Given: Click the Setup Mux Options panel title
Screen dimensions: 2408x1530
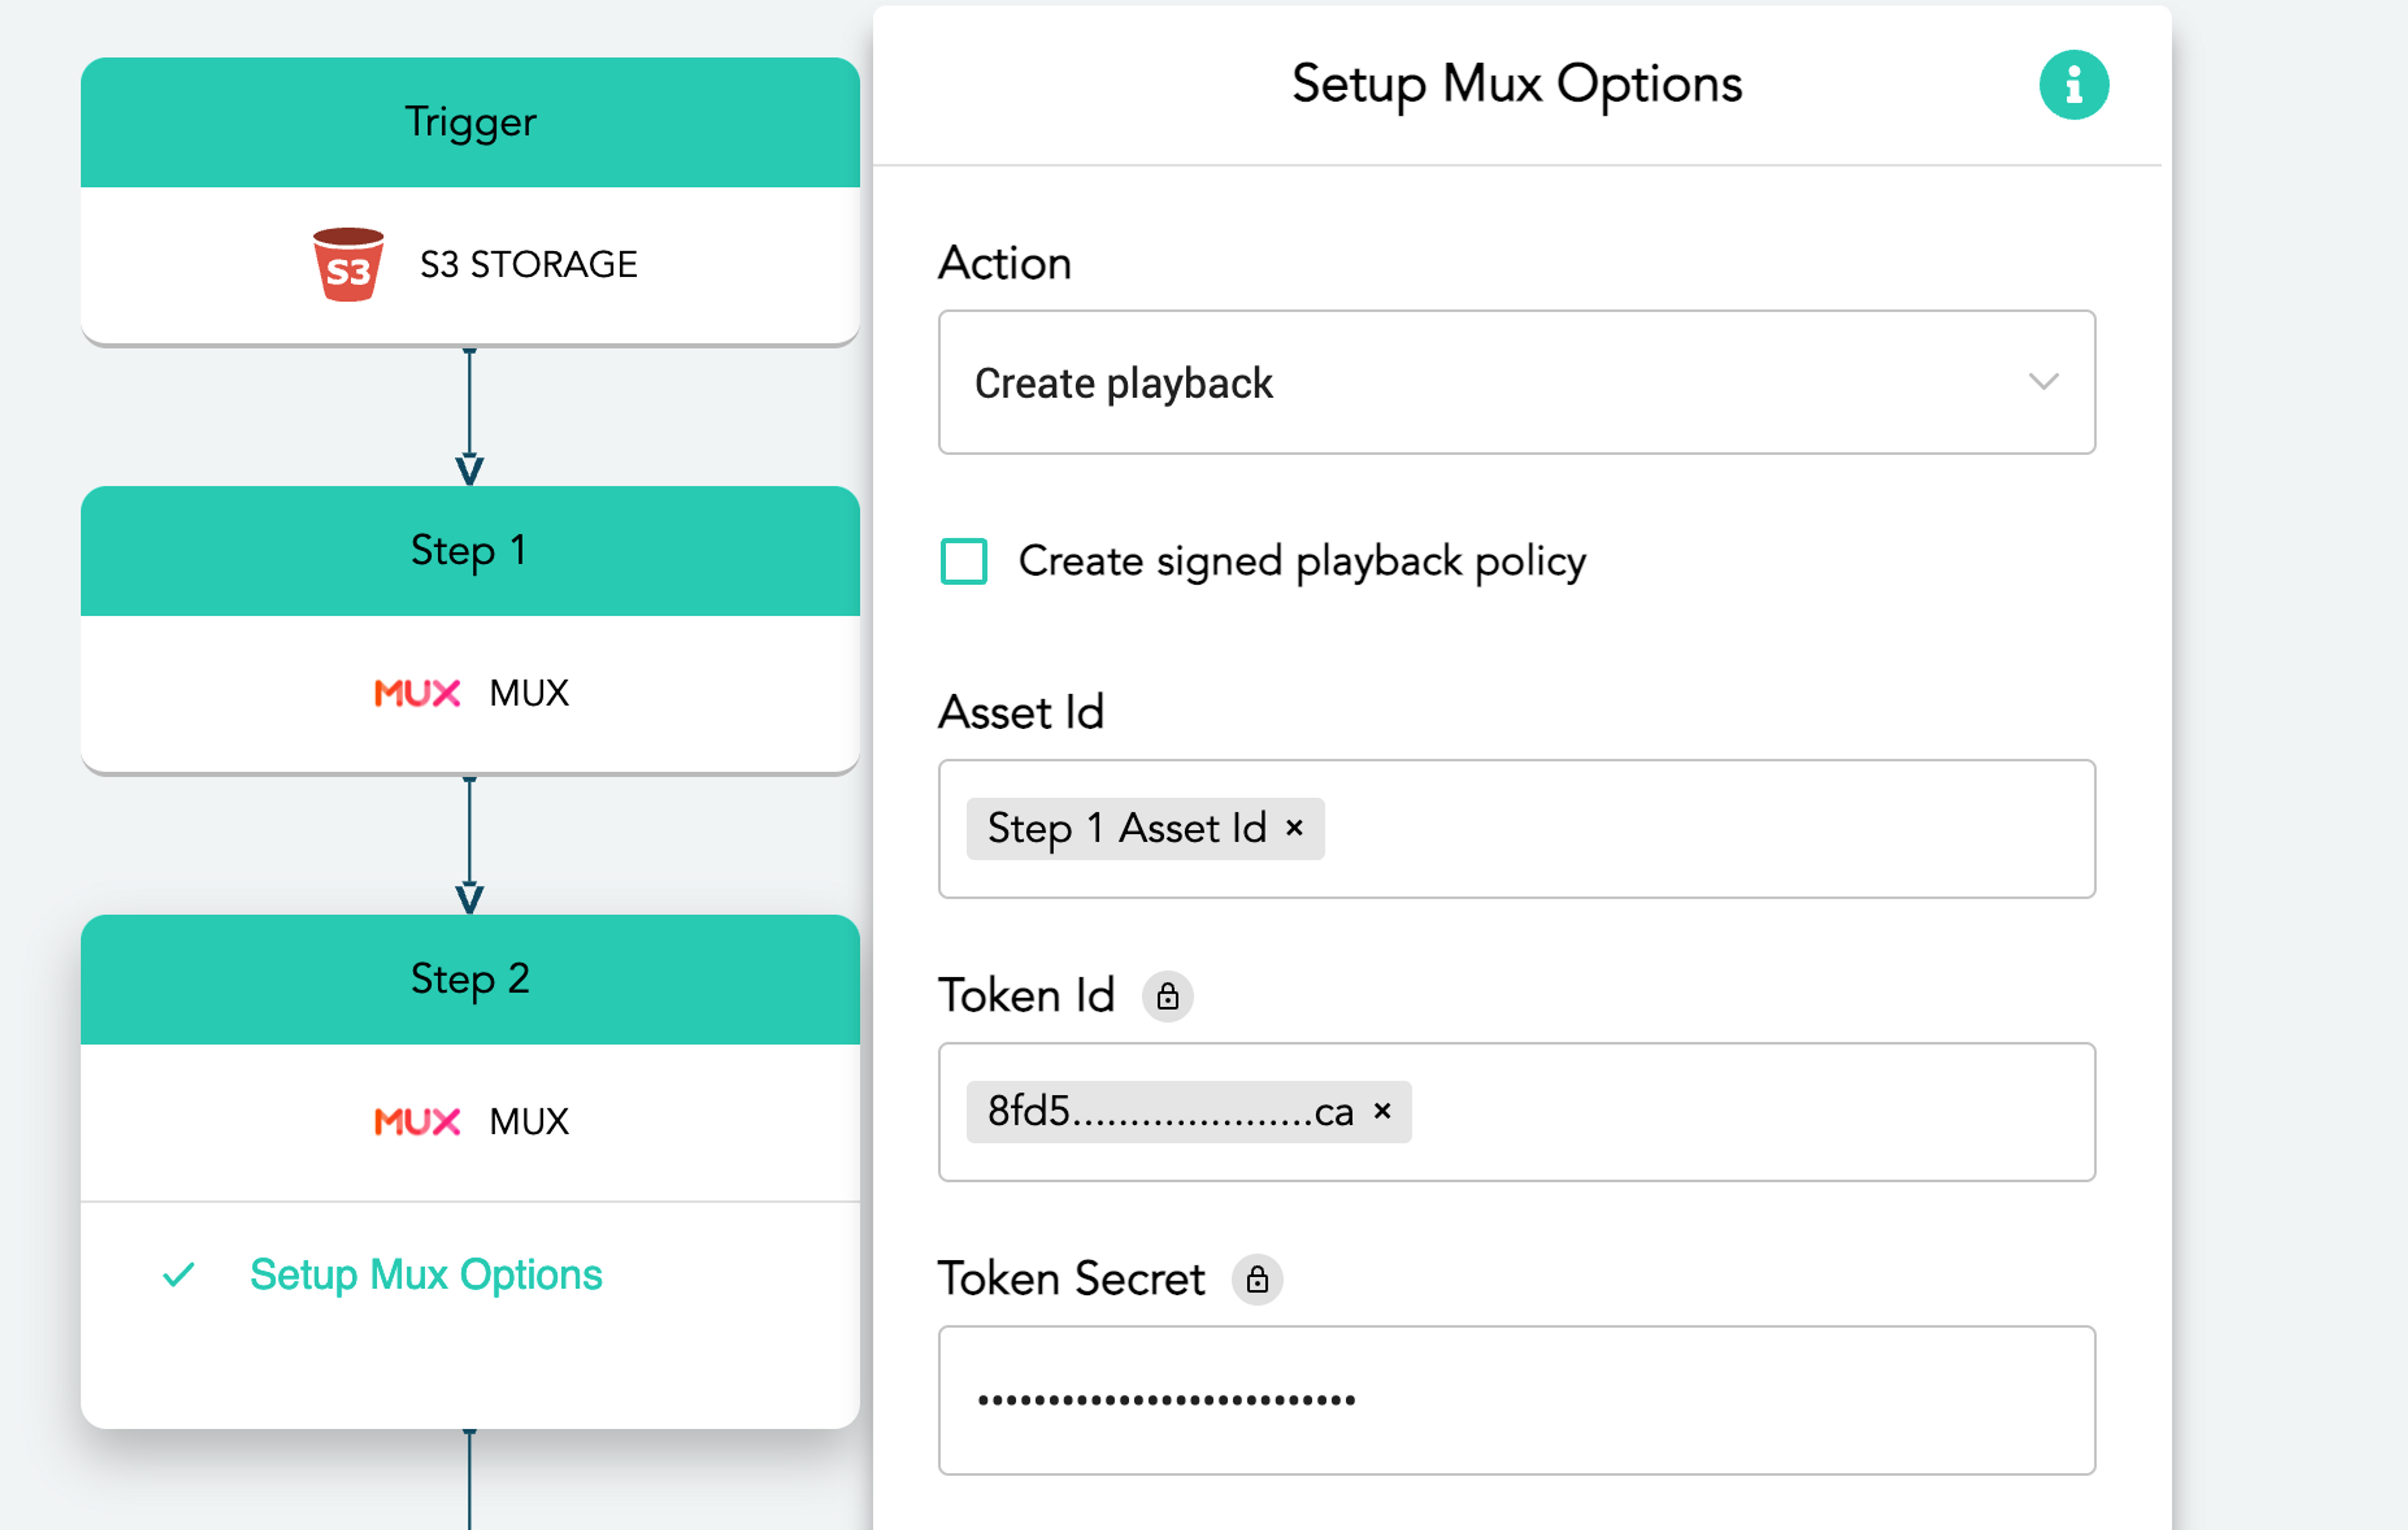Looking at the screenshot, I should click(x=1516, y=85).
